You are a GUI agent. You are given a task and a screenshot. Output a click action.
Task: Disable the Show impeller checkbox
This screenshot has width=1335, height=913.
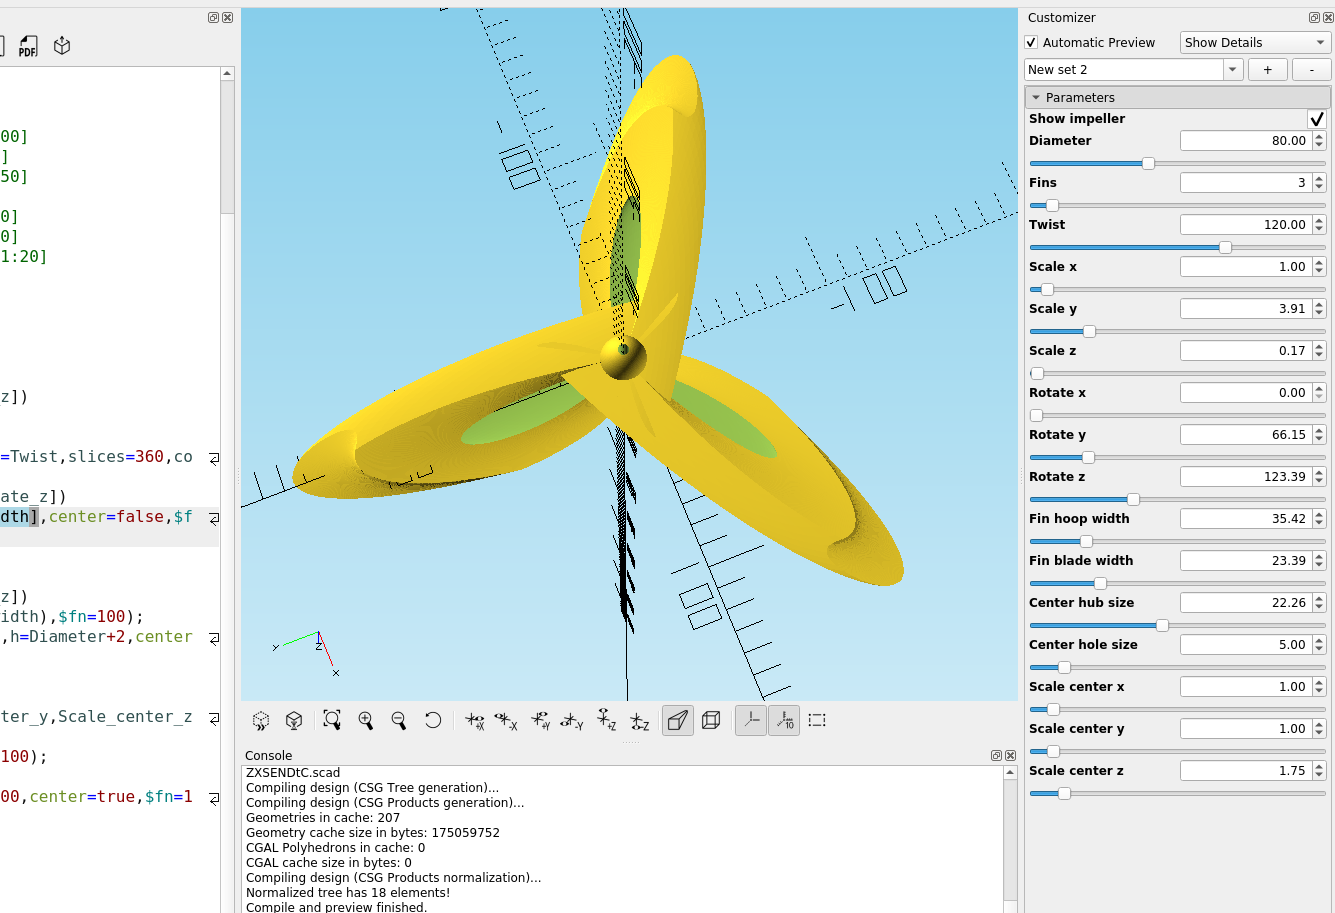point(1317,118)
